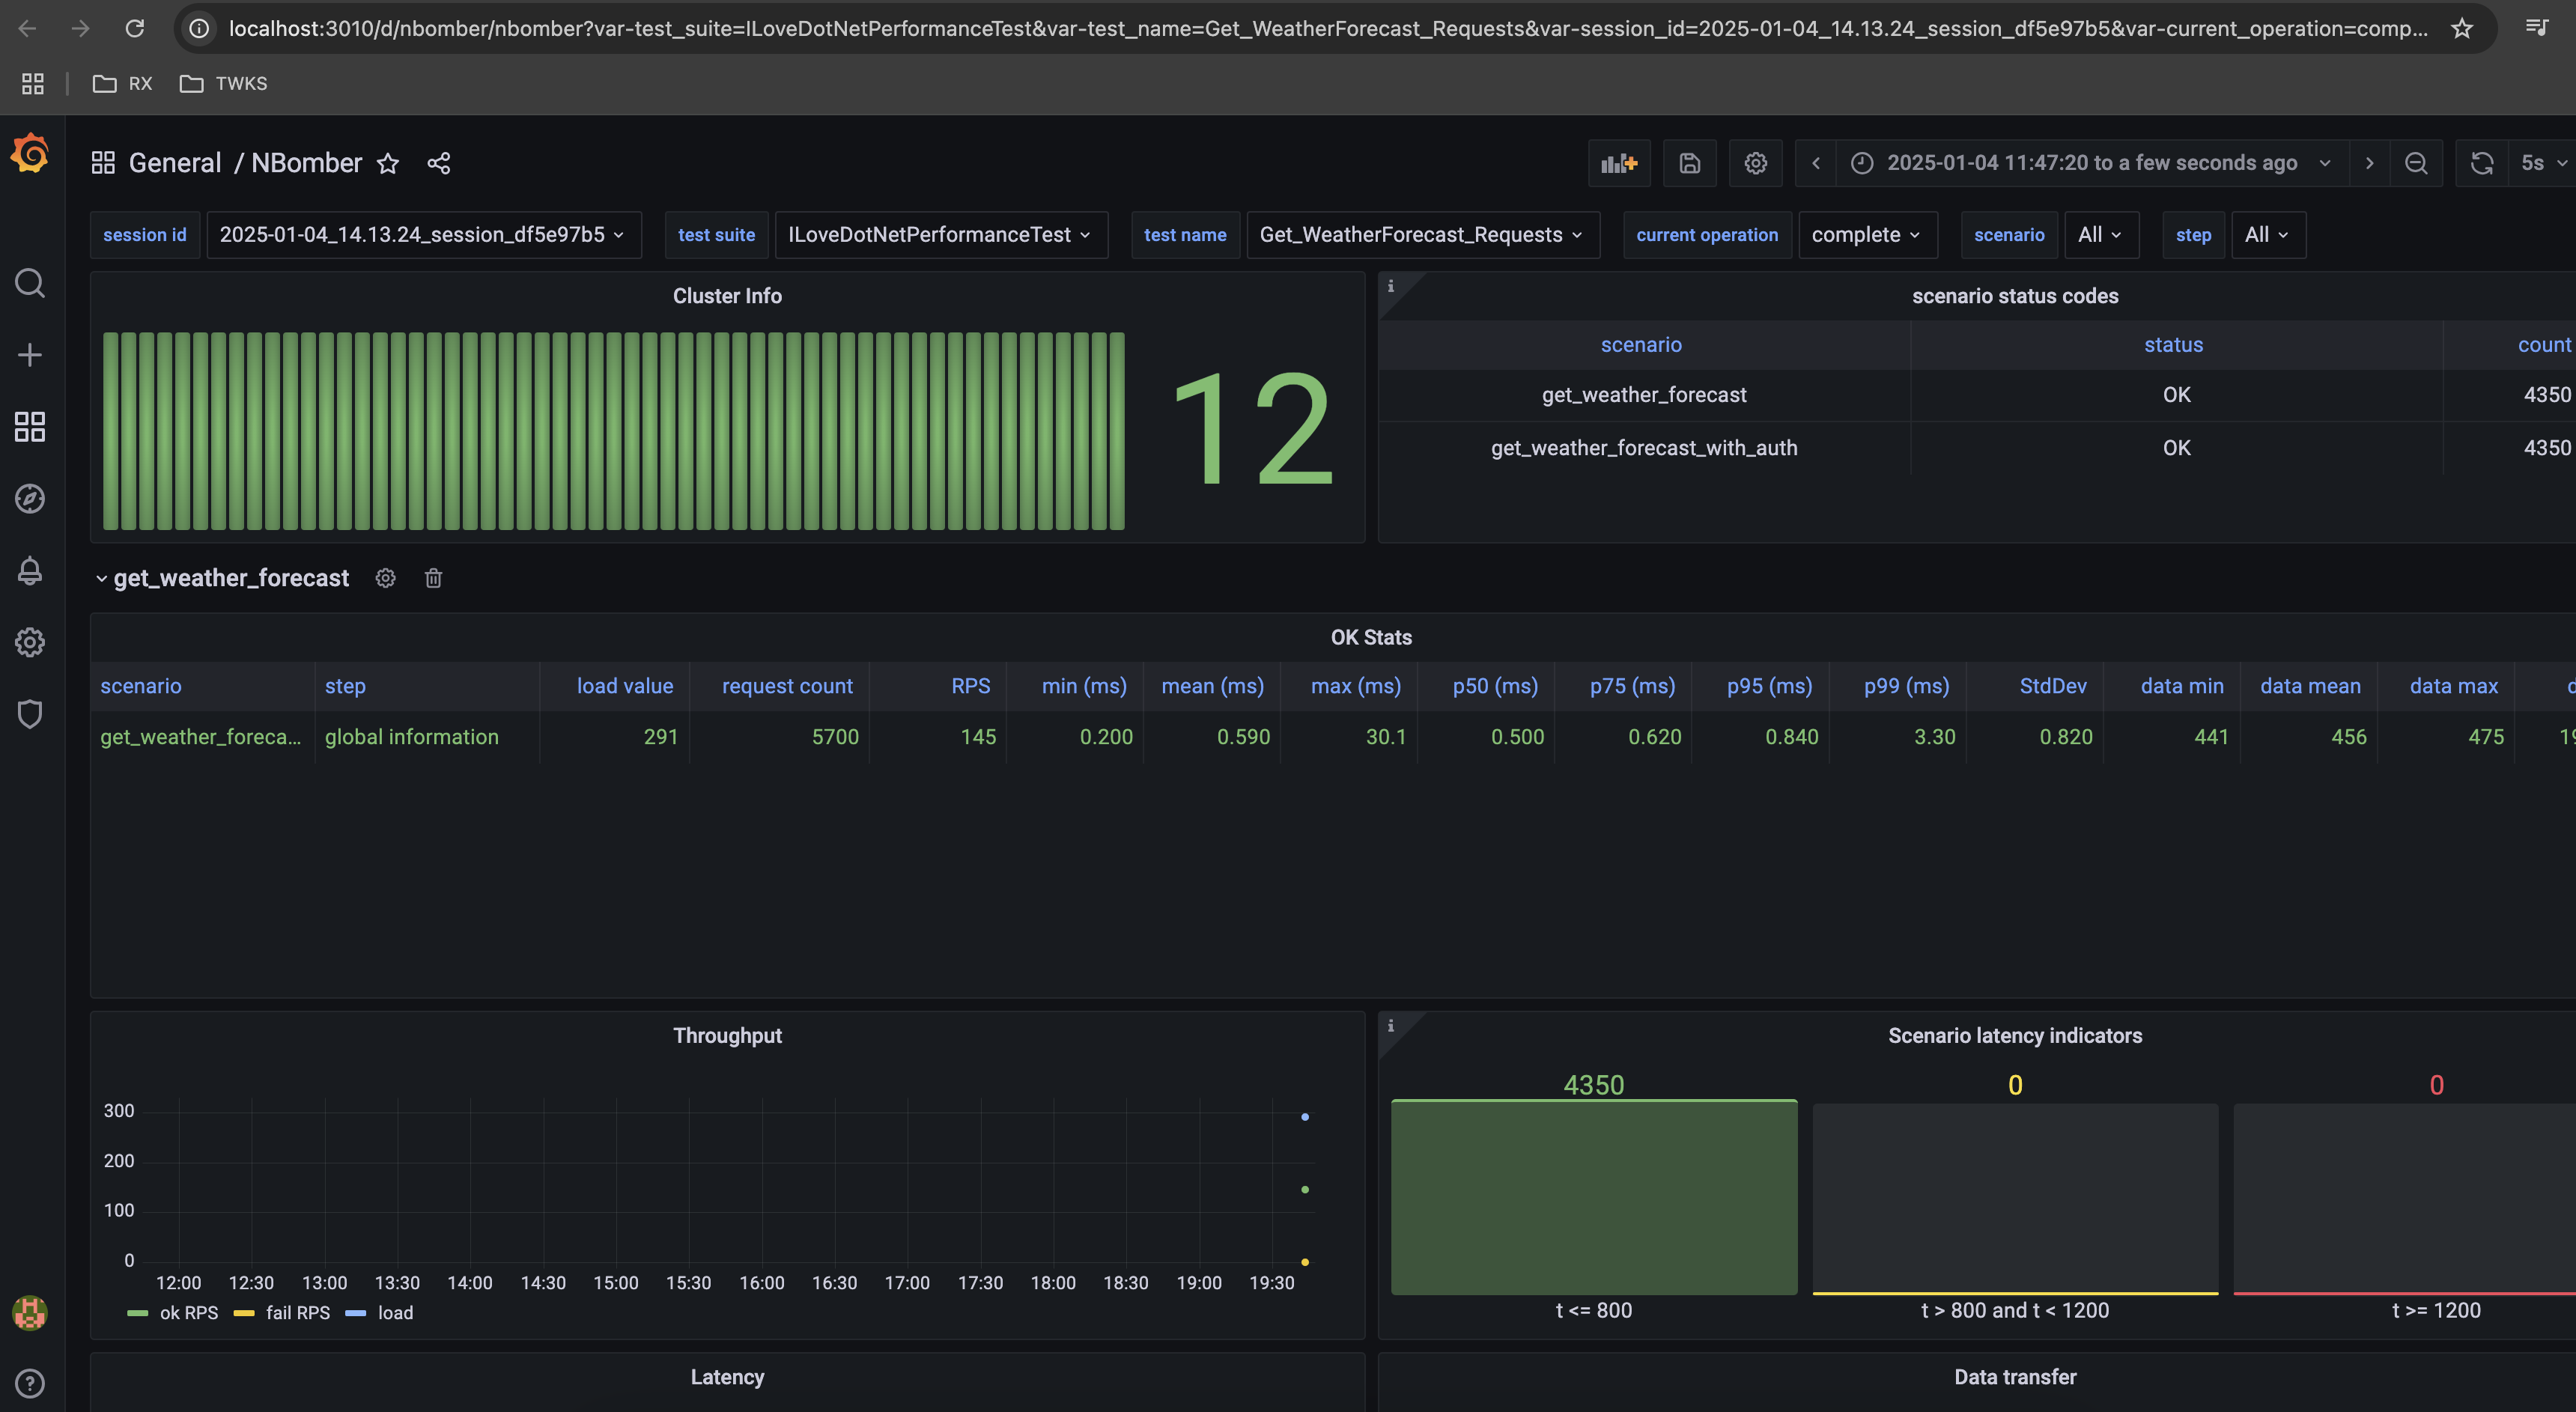Click the General breadcrumb link
Image resolution: width=2576 pixels, height=1412 pixels.
(175, 163)
